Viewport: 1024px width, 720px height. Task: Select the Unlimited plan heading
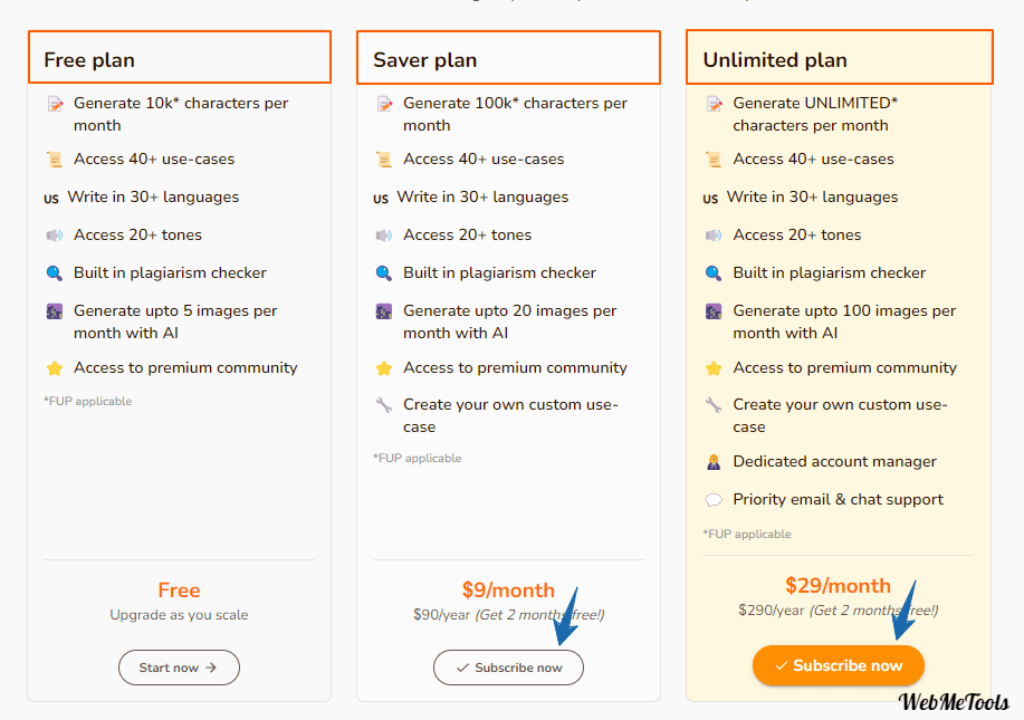point(775,60)
